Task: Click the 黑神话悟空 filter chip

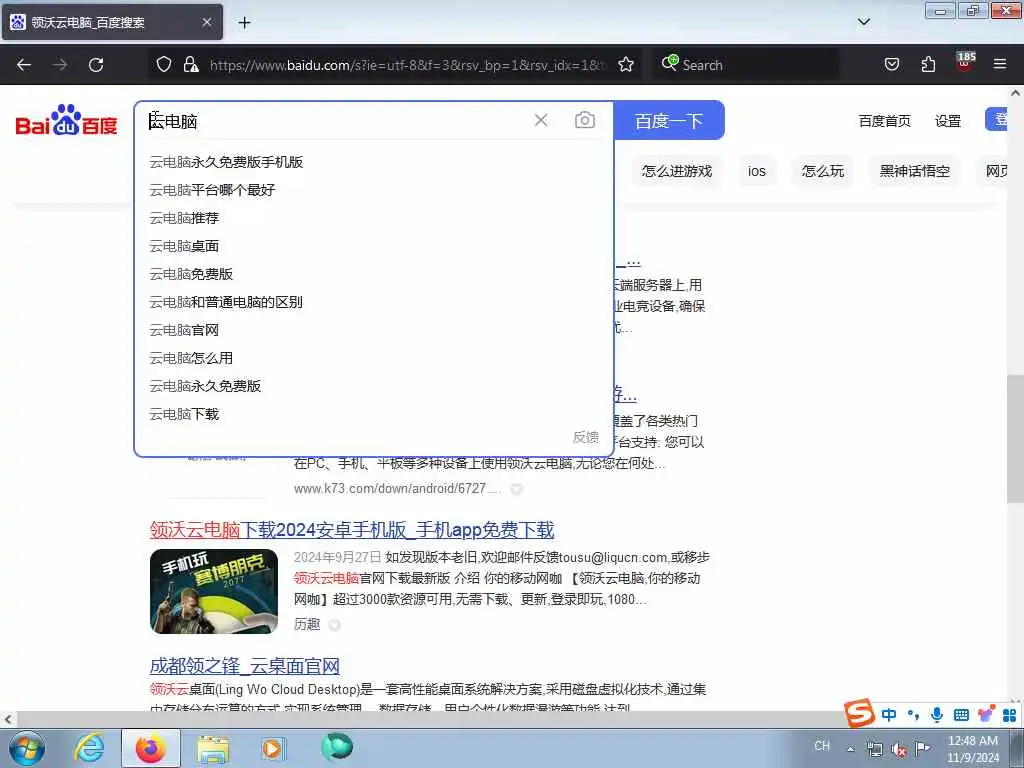Action: [x=915, y=171]
